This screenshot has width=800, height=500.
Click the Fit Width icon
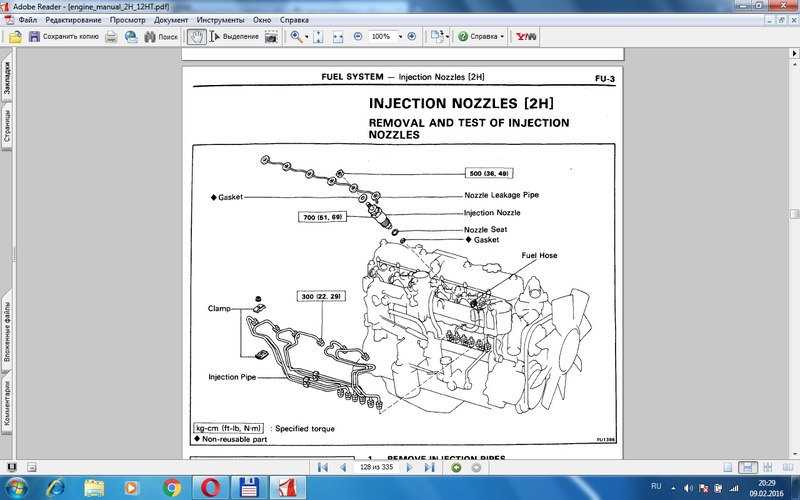coord(338,36)
